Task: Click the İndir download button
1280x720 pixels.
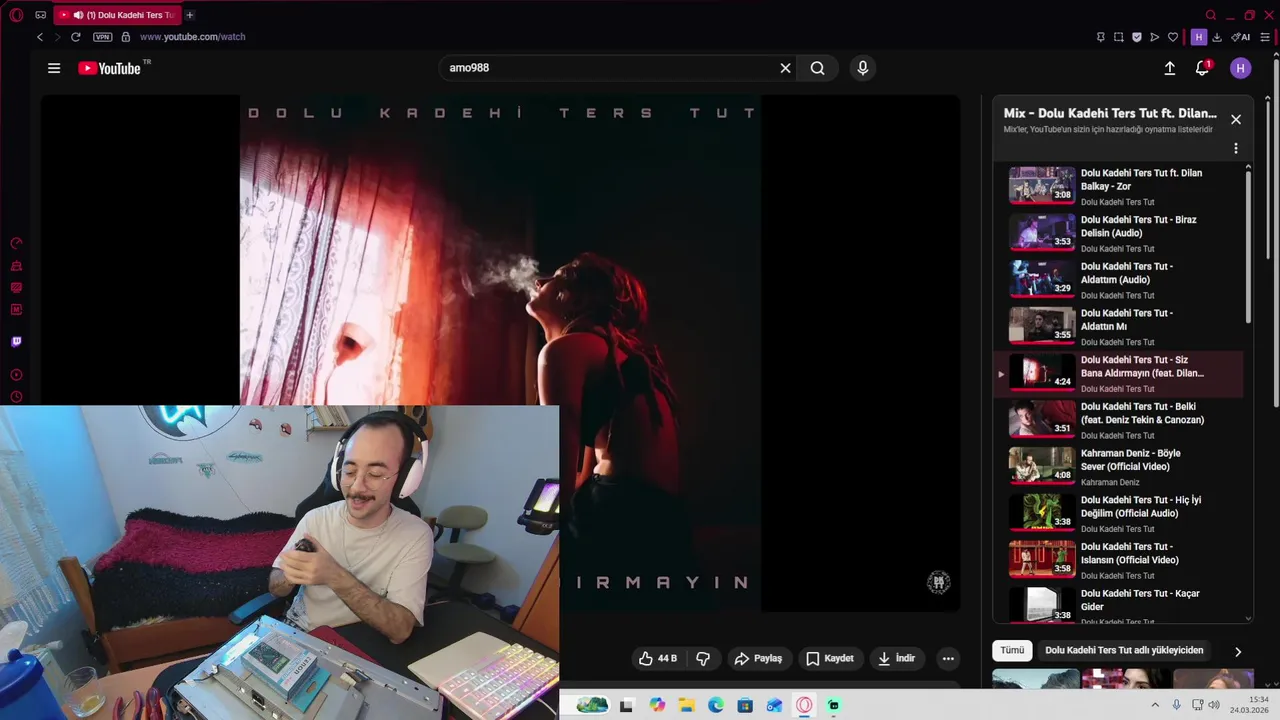Action: pos(896,658)
